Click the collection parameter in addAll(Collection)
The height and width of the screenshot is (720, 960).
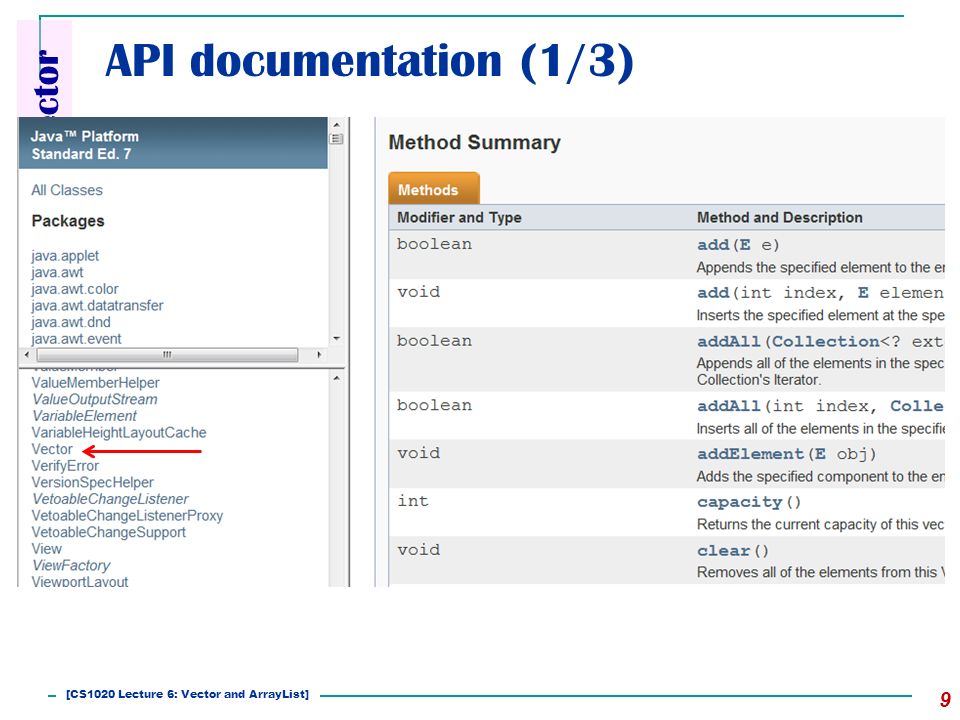click(x=825, y=341)
